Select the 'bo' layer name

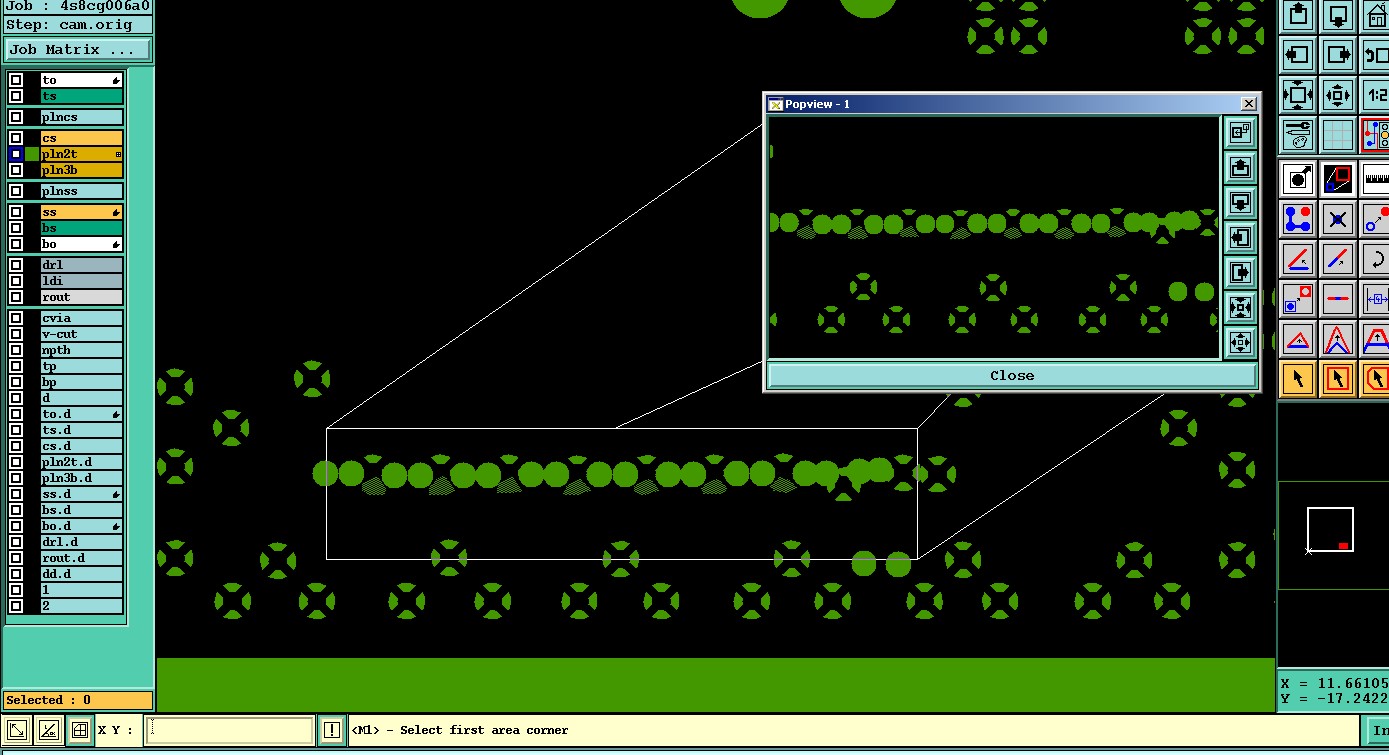click(82, 244)
